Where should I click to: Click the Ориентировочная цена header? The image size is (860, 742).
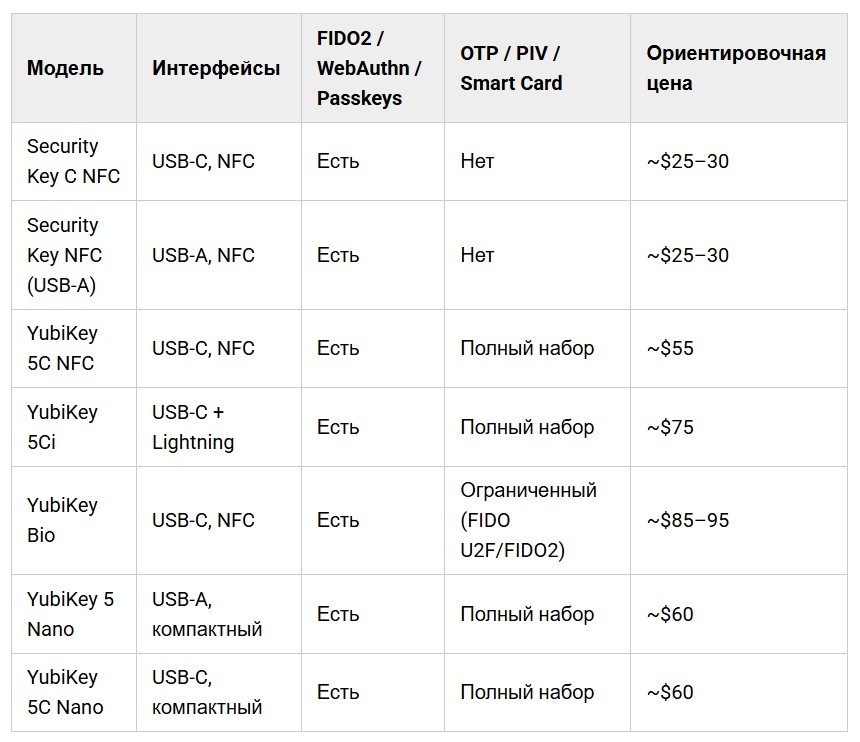[736, 68]
